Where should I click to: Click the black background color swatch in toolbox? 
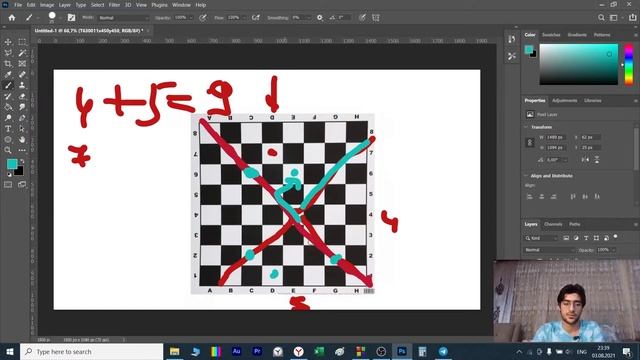tap(19, 171)
